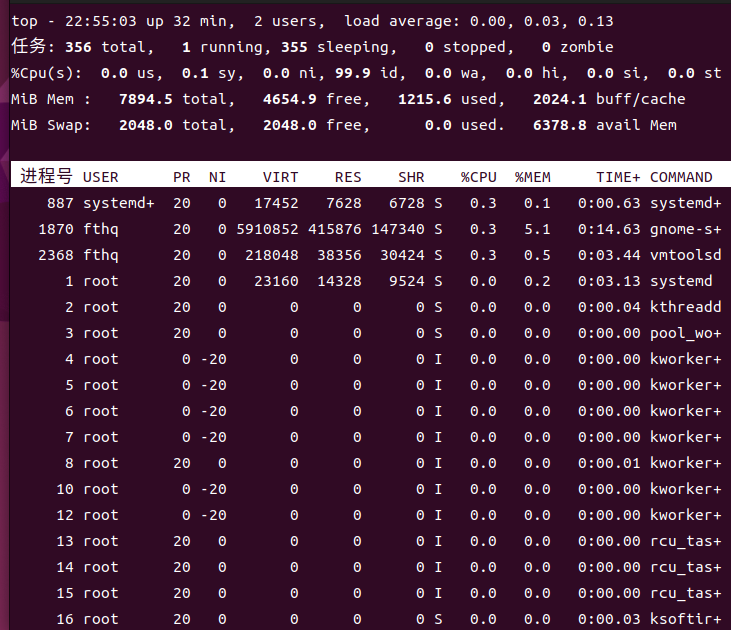This screenshot has height=630, width=731.
Task: Select PID 10 in process list
Action: tap(64, 489)
